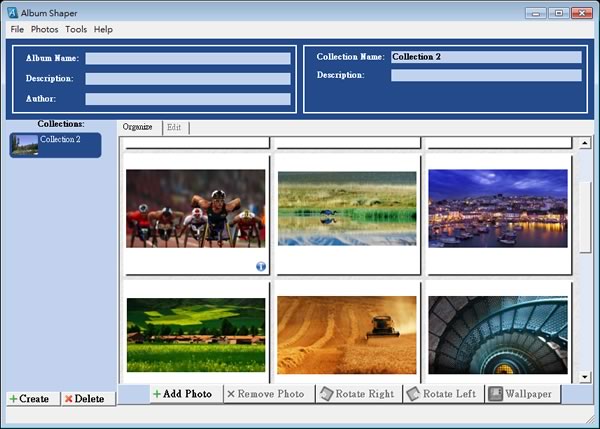Click the Collection Name field showing Collection 2
The height and width of the screenshot is (429, 600).
[x=486, y=57]
